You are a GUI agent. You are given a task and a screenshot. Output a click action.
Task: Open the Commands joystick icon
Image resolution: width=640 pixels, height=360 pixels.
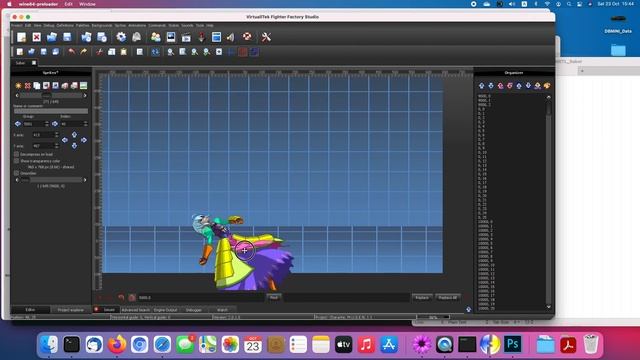pyautogui.click(x=201, y=37)
